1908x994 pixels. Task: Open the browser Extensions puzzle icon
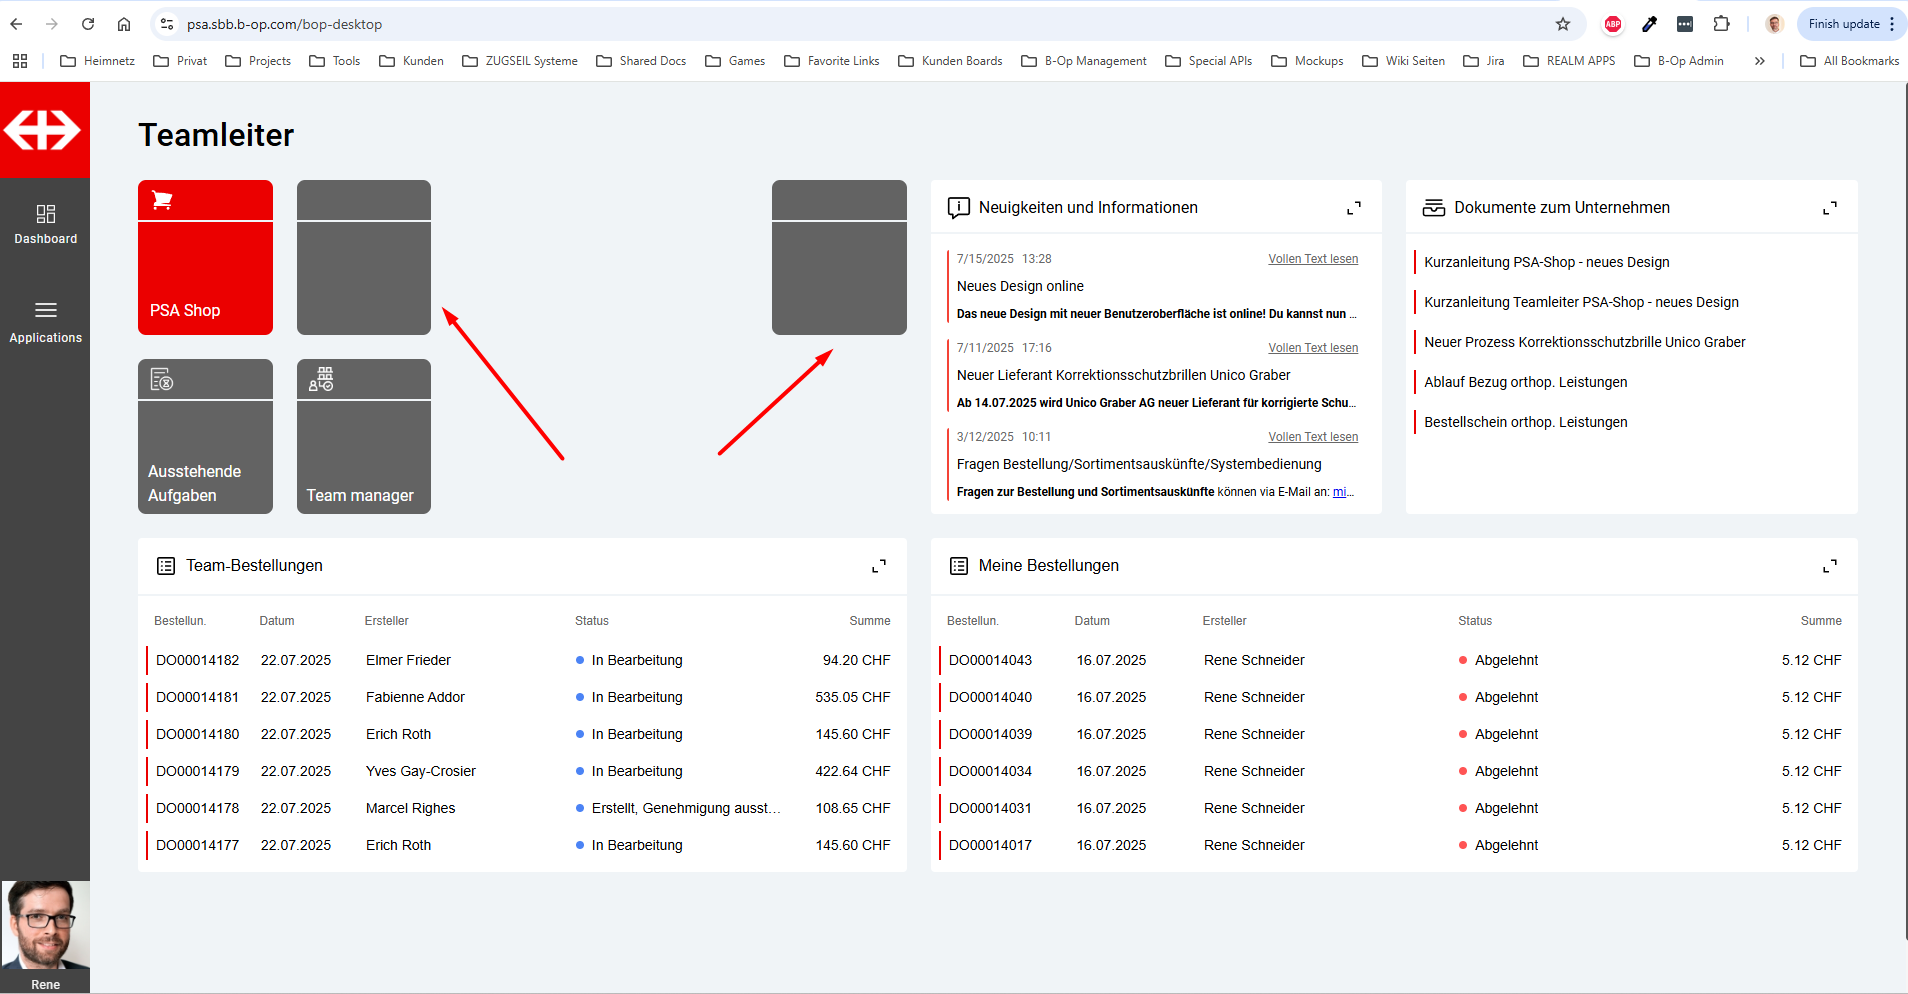pos(1721,24)
